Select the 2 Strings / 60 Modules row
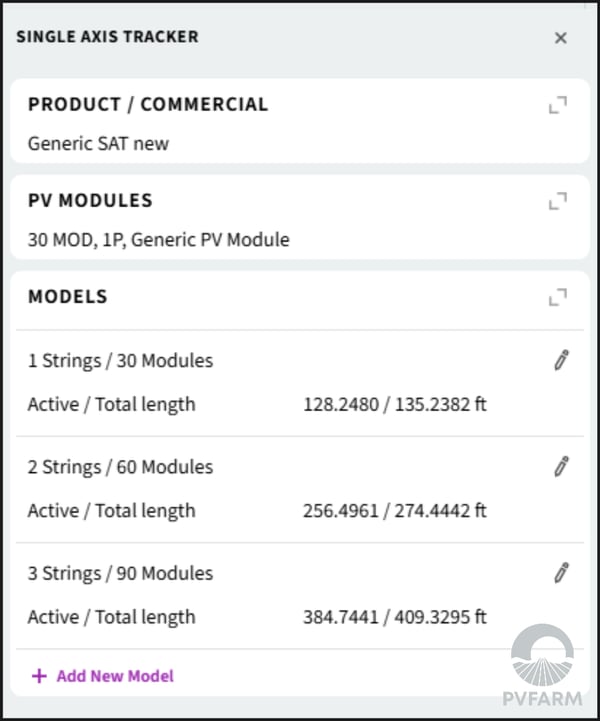Viewport: 600px width, 721px height. click(300, 489)
